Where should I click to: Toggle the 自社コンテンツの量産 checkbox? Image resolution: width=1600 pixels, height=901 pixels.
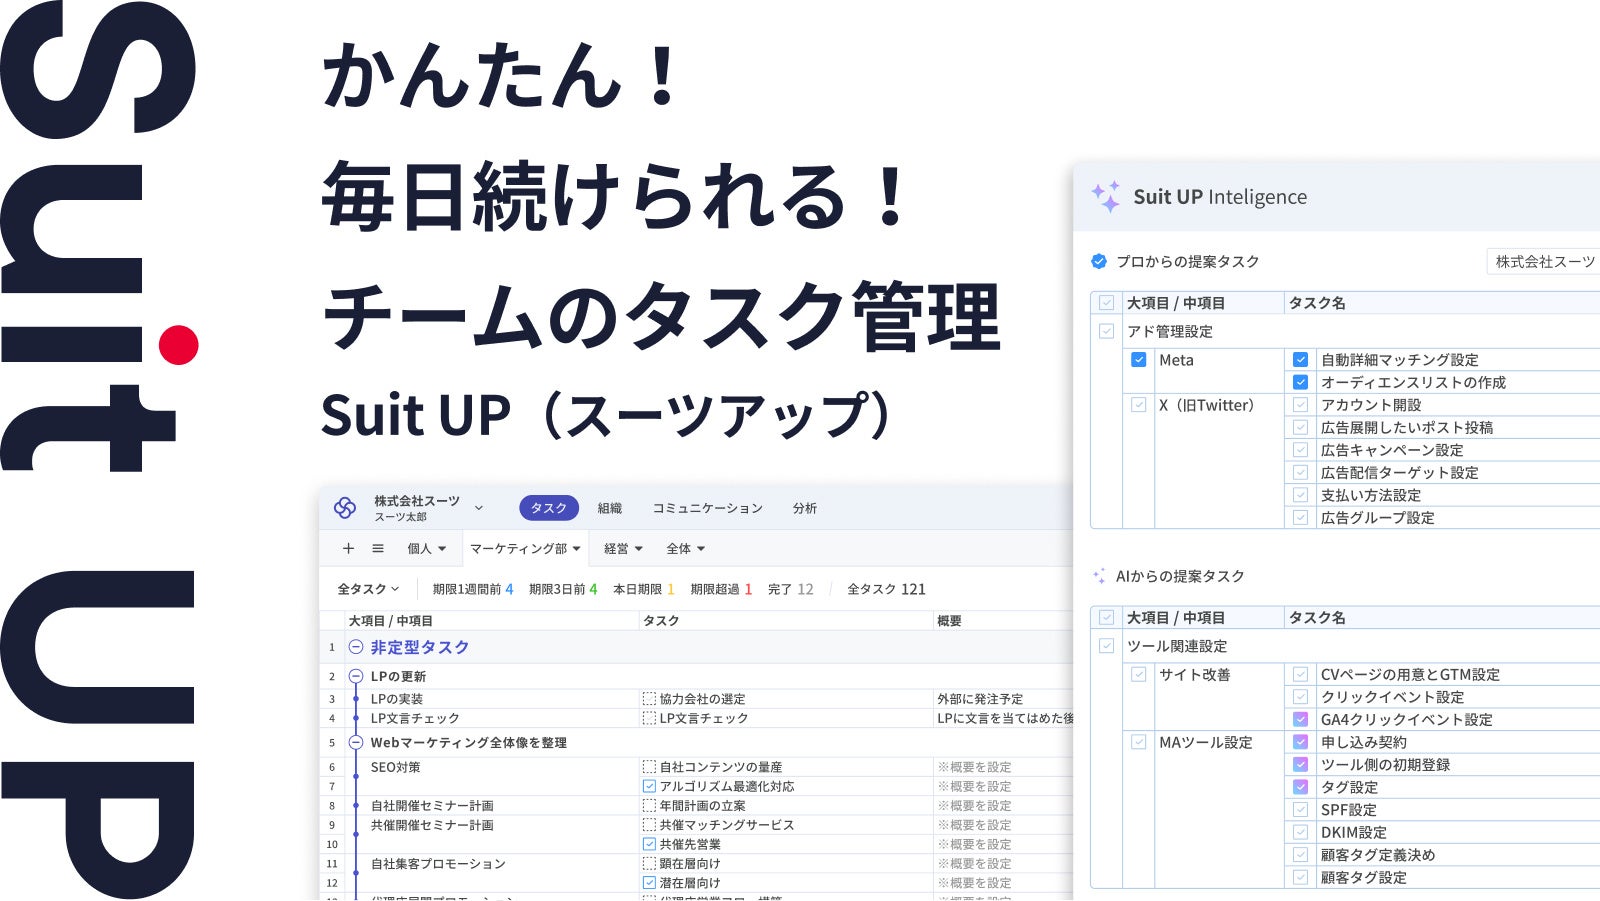point(649,767)
